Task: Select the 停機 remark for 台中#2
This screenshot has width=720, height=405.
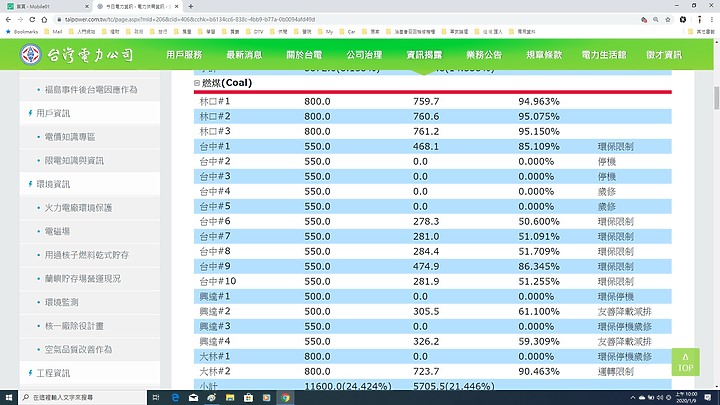Action: tap(607, 162)
